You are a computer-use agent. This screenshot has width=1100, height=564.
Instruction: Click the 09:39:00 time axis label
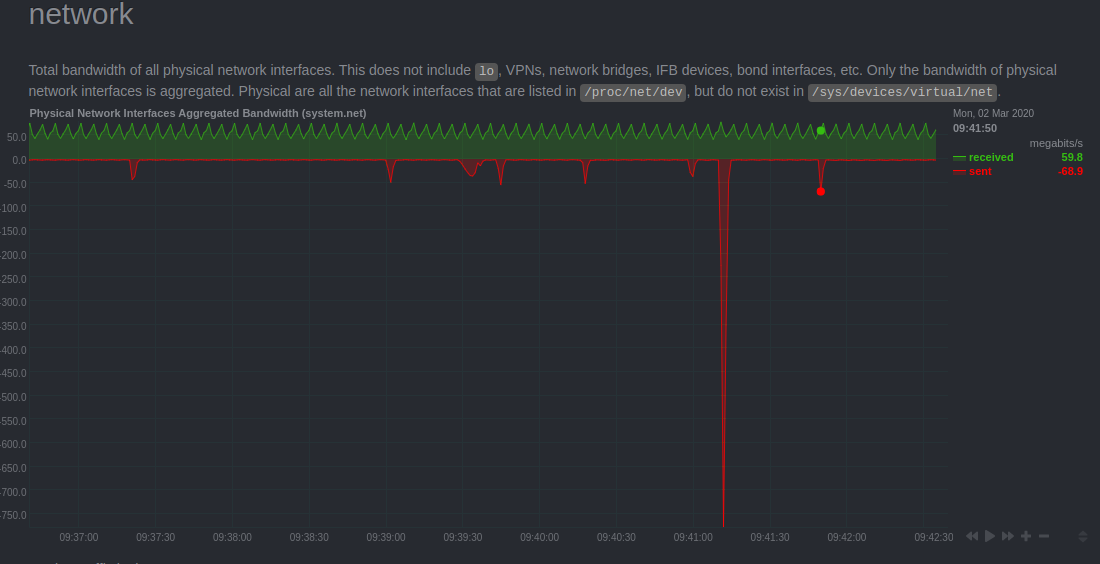pyautogui.click(x=386, y=537)
